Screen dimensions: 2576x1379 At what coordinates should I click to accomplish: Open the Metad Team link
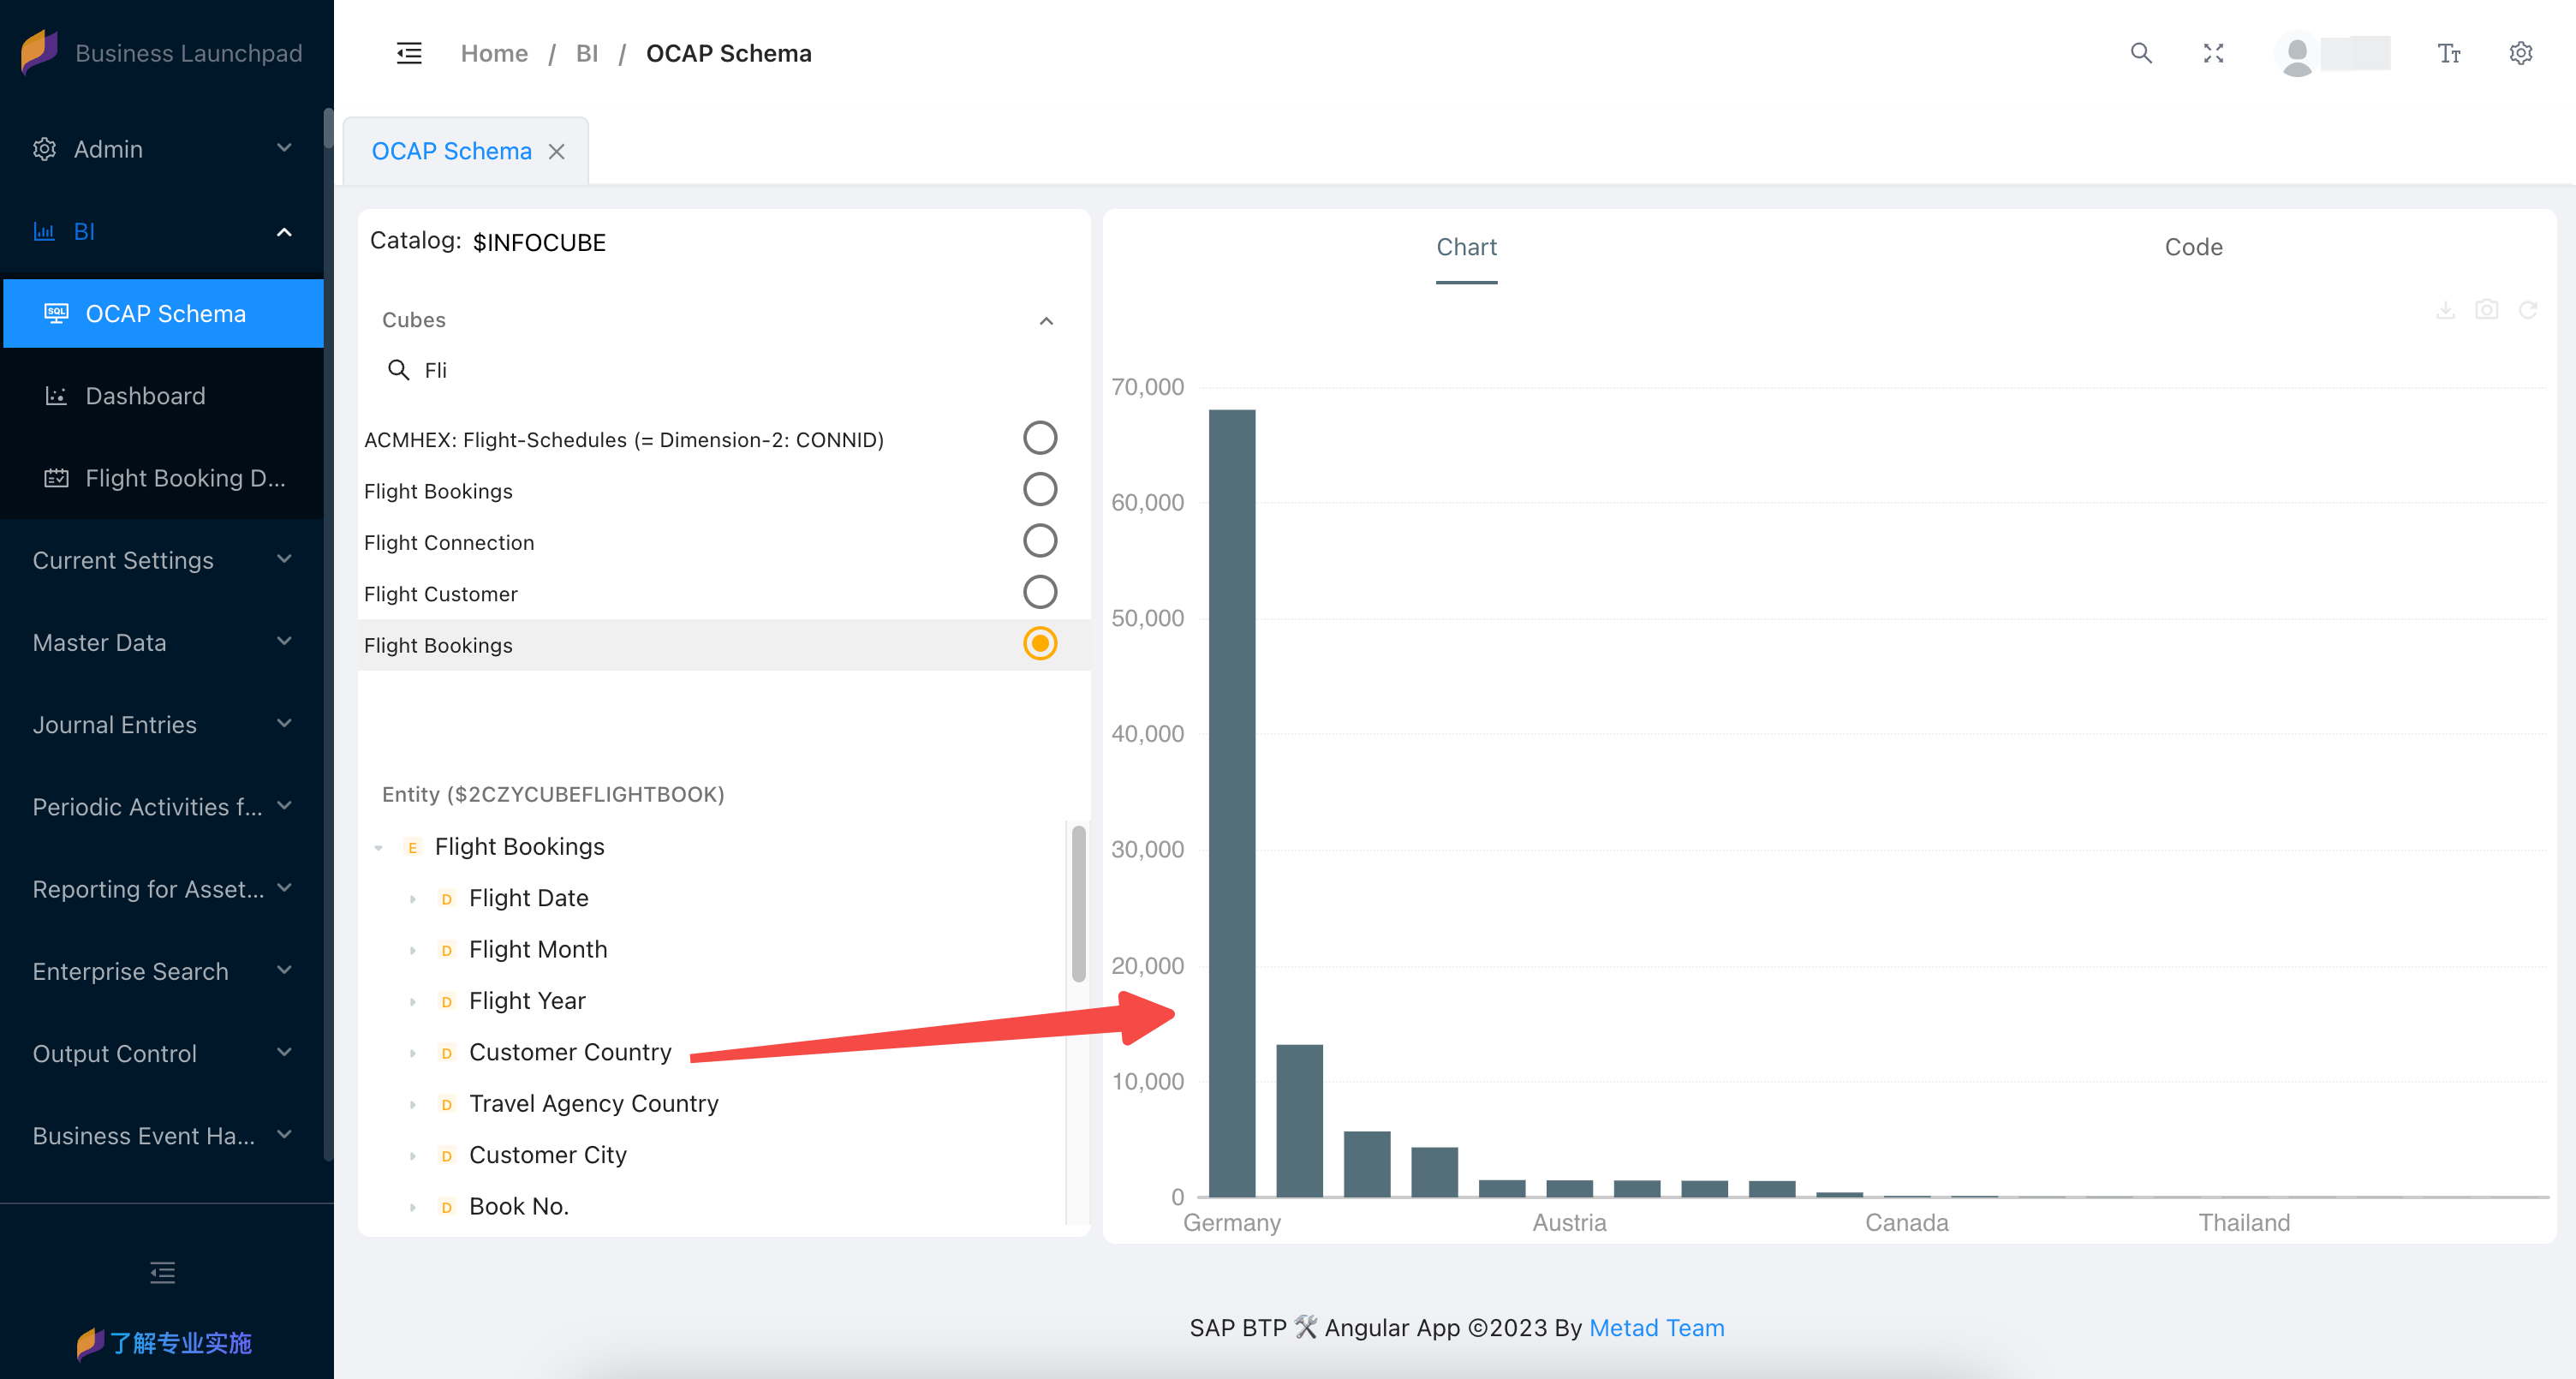pyautogui.click(x=1656, y=1328)
